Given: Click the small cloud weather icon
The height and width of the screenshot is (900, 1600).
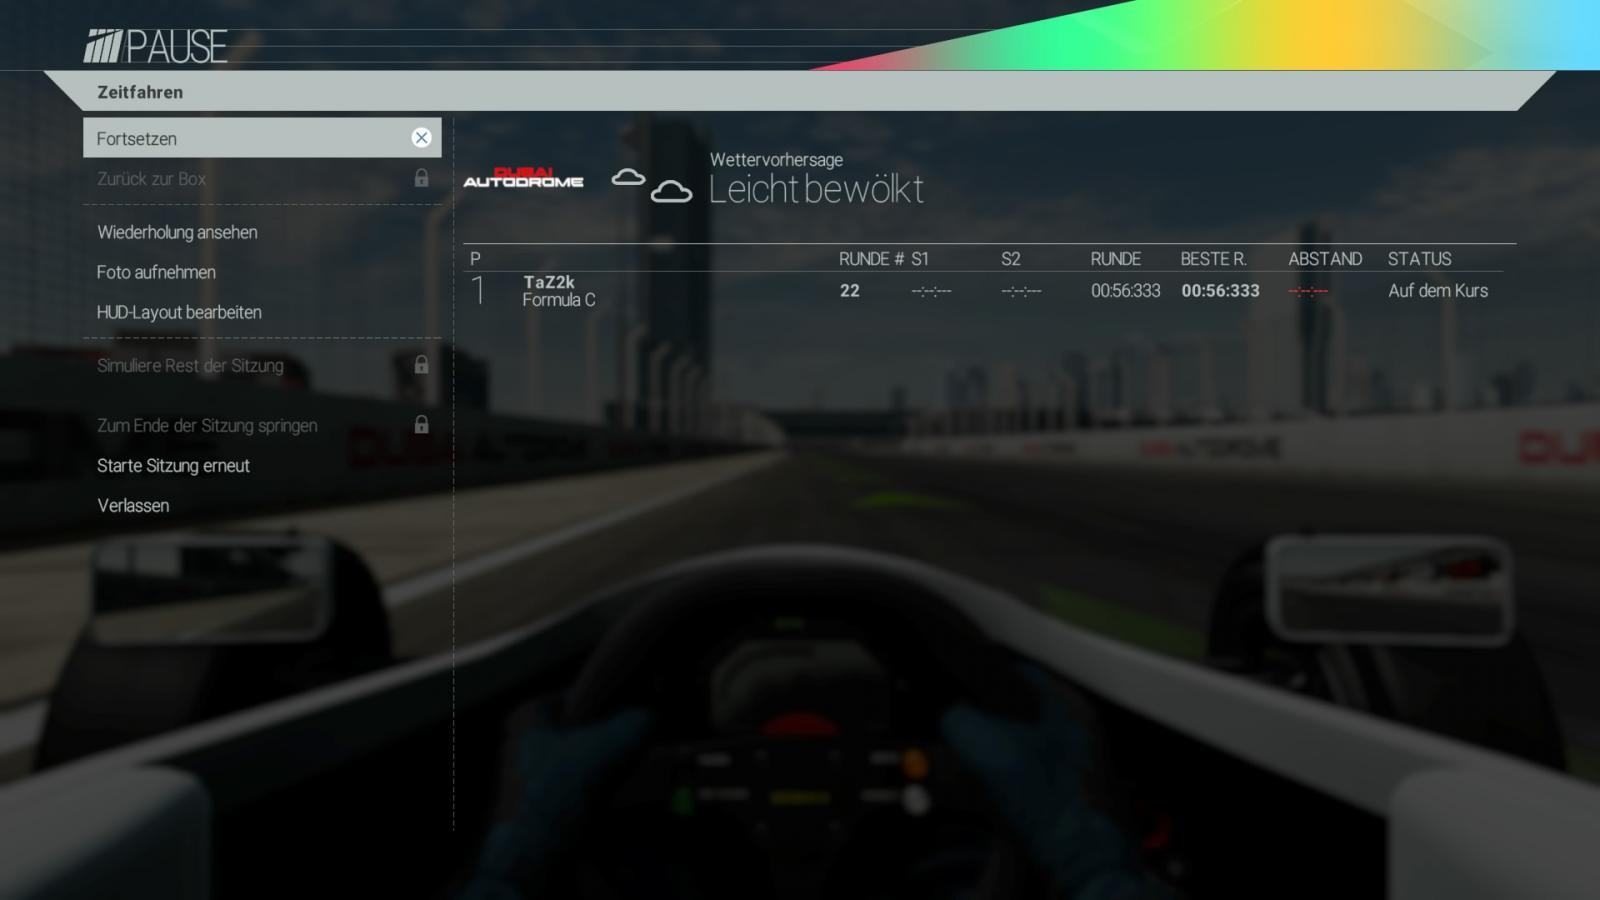Looking at the screenshot, I should (x=628, y=177).
